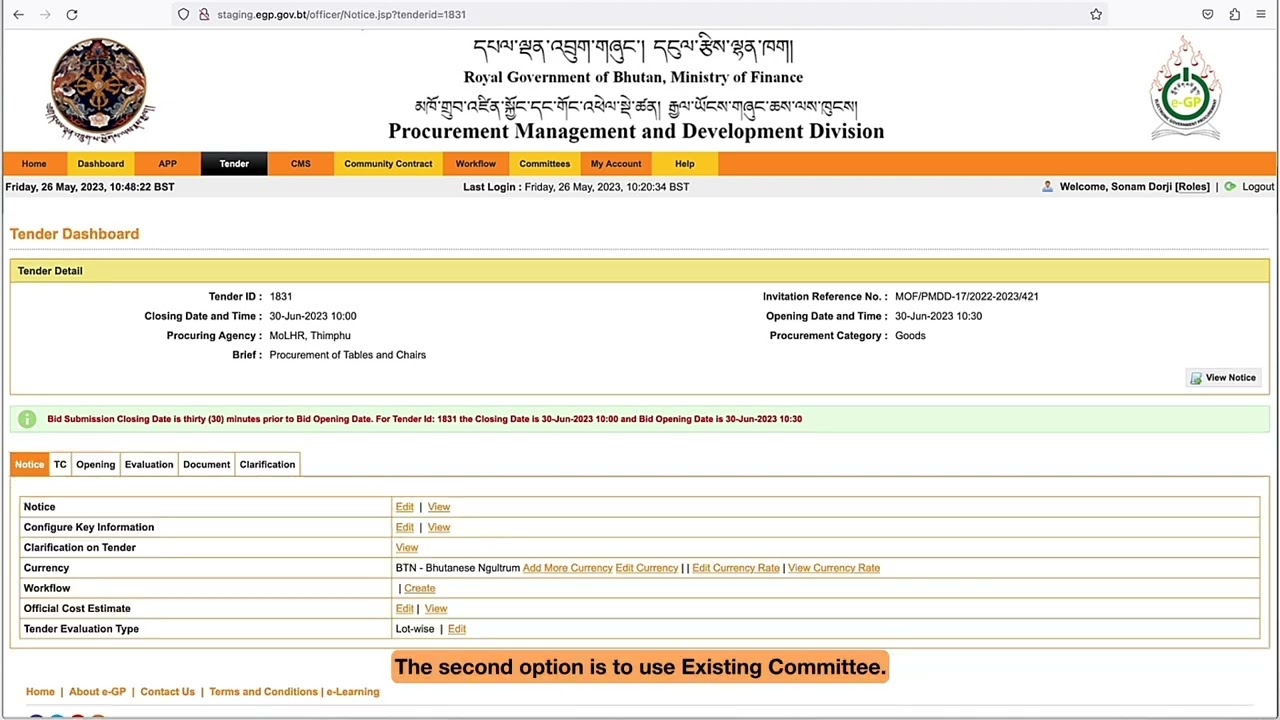Image resolution: width=1280 pixels, height=720 pixels.
Task: Open the Community Contract menu
Action: (388, 164)
